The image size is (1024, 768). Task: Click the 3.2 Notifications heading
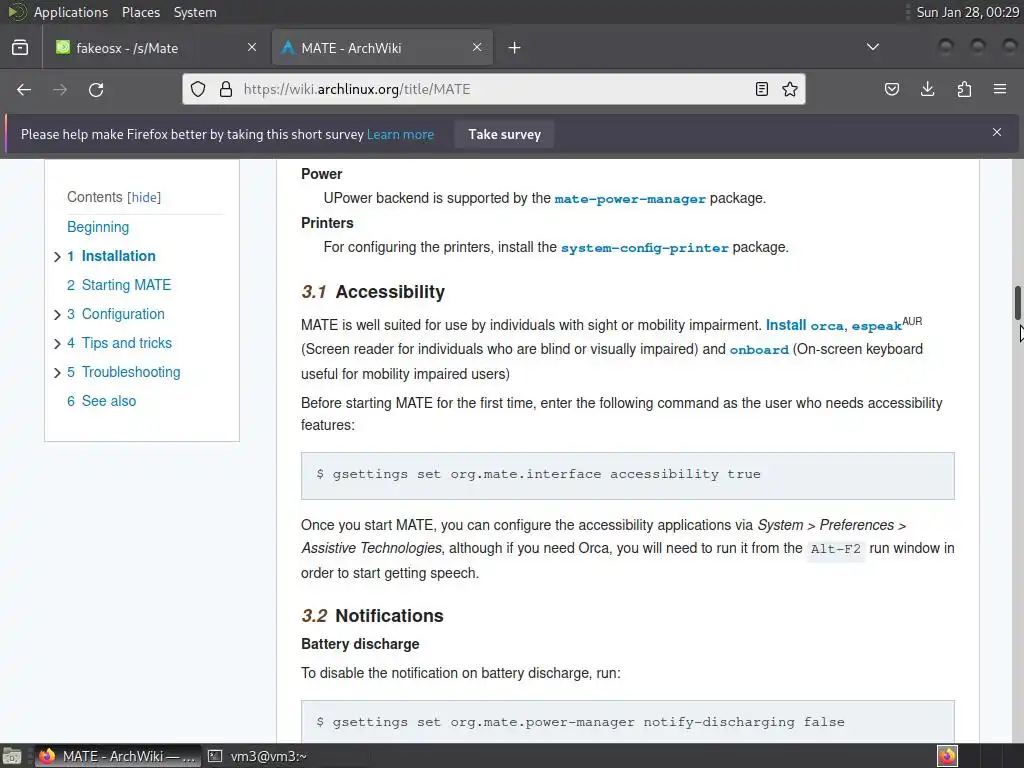tap(372, 616)
